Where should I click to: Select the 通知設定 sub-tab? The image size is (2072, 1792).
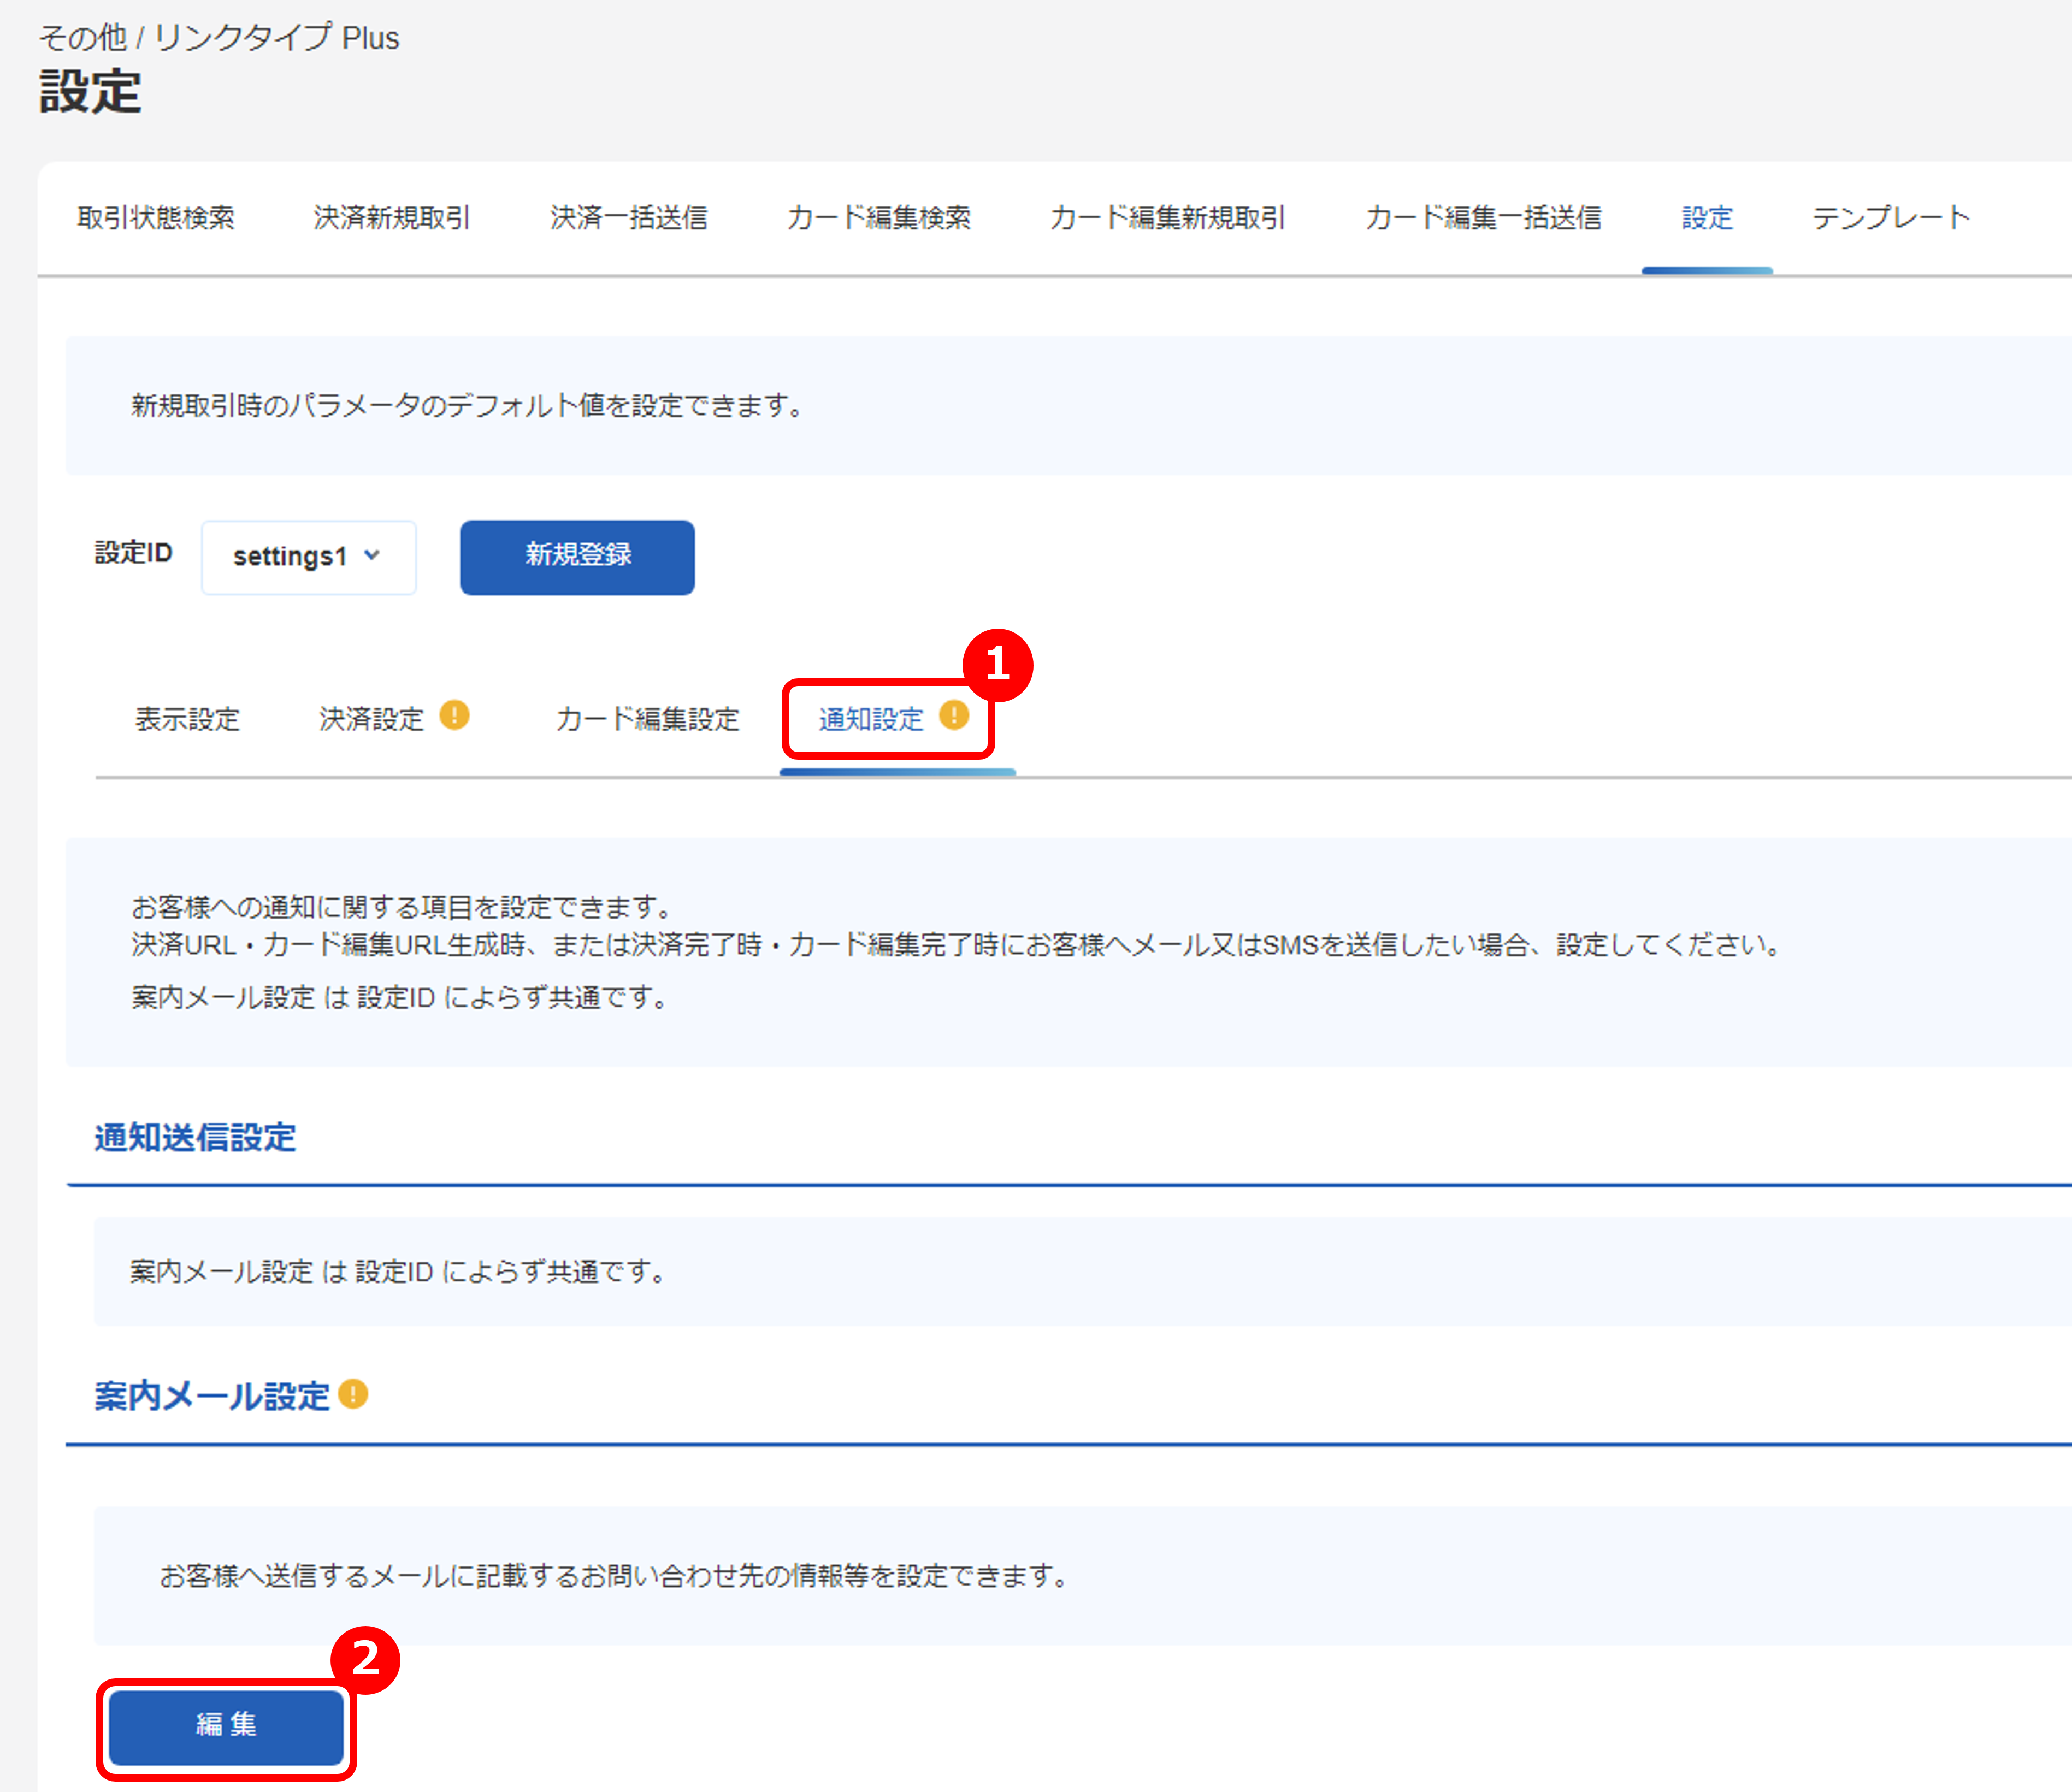(x=871, y=719)
